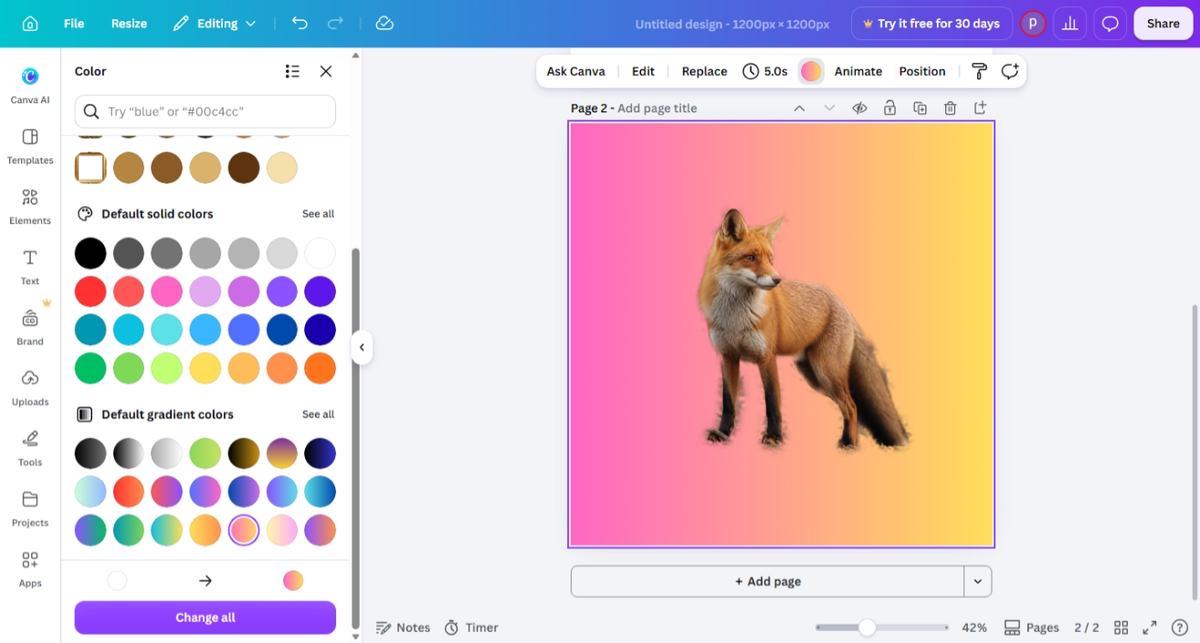Image resolution: width=1200 pixels, height=643 pixels.
Task: Add a comment from the floating toolbar
Action: click(x=1010, y=71)
